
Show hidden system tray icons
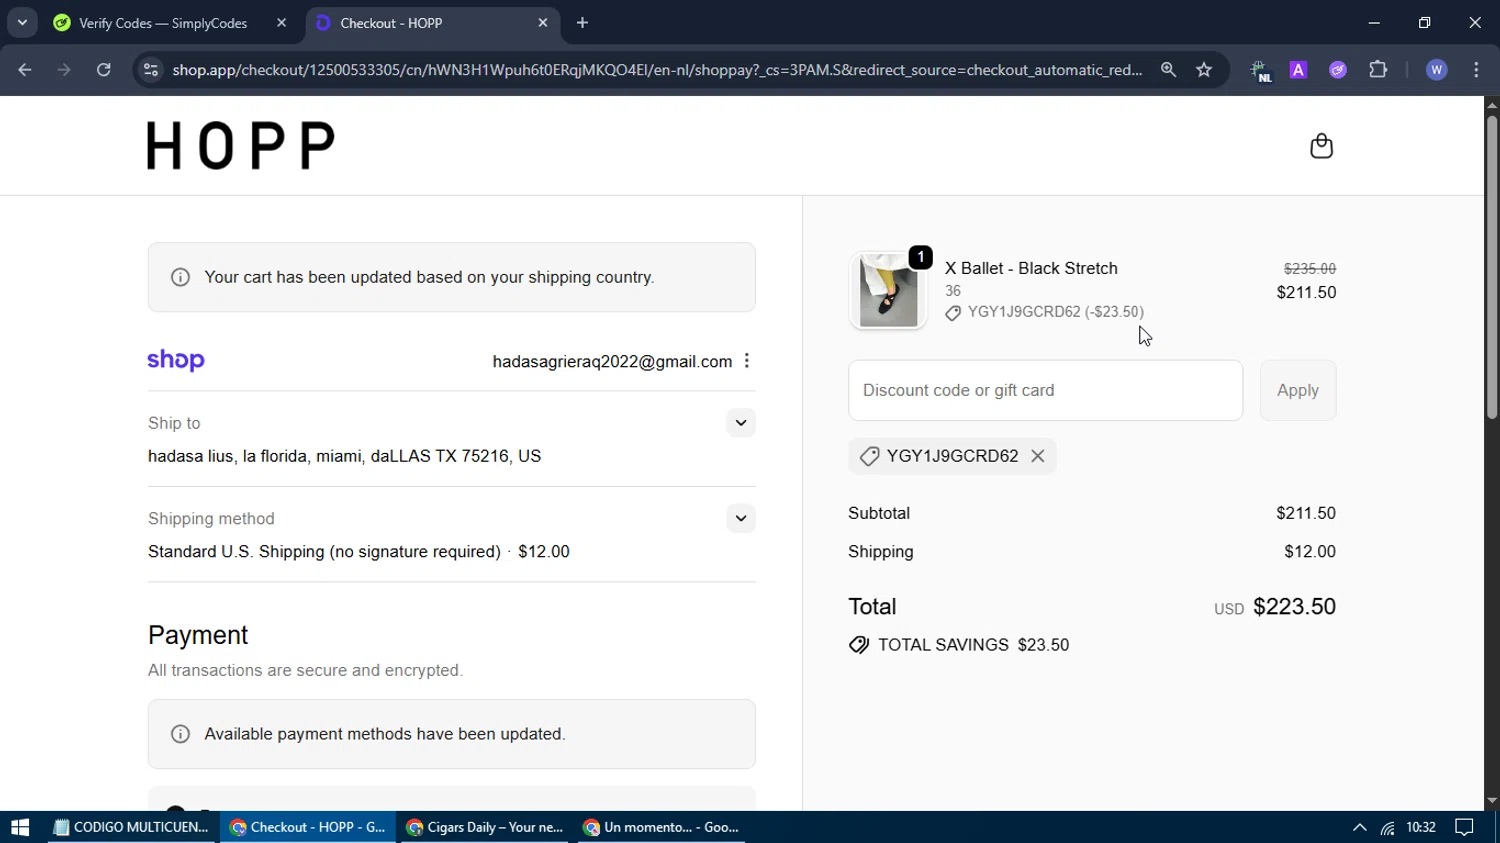(1359, 827)
